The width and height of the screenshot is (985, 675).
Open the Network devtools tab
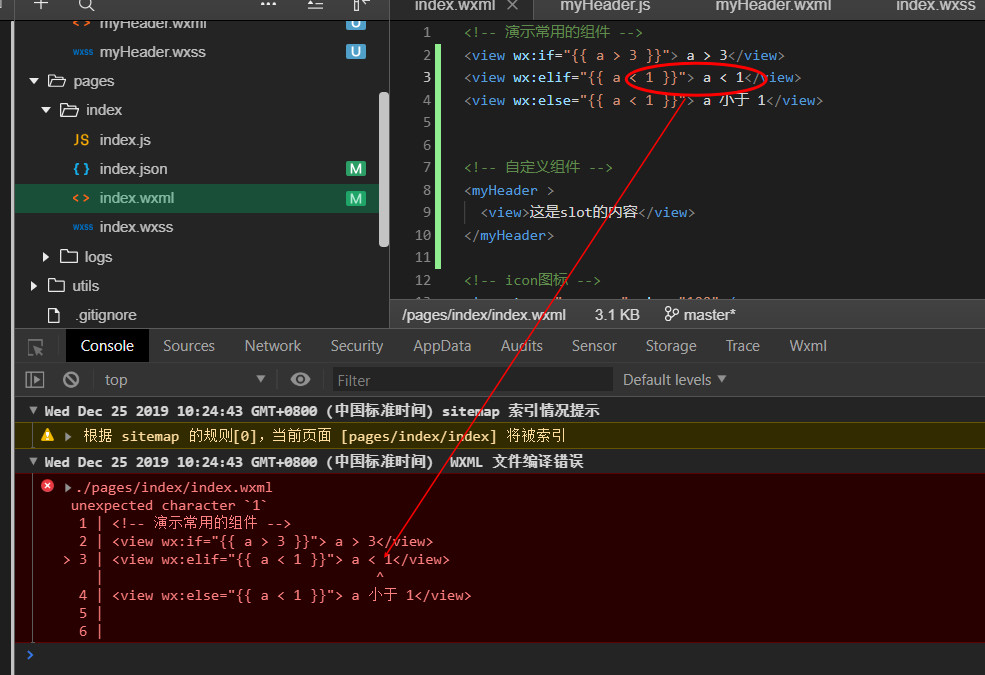click(x=273, y=346)
